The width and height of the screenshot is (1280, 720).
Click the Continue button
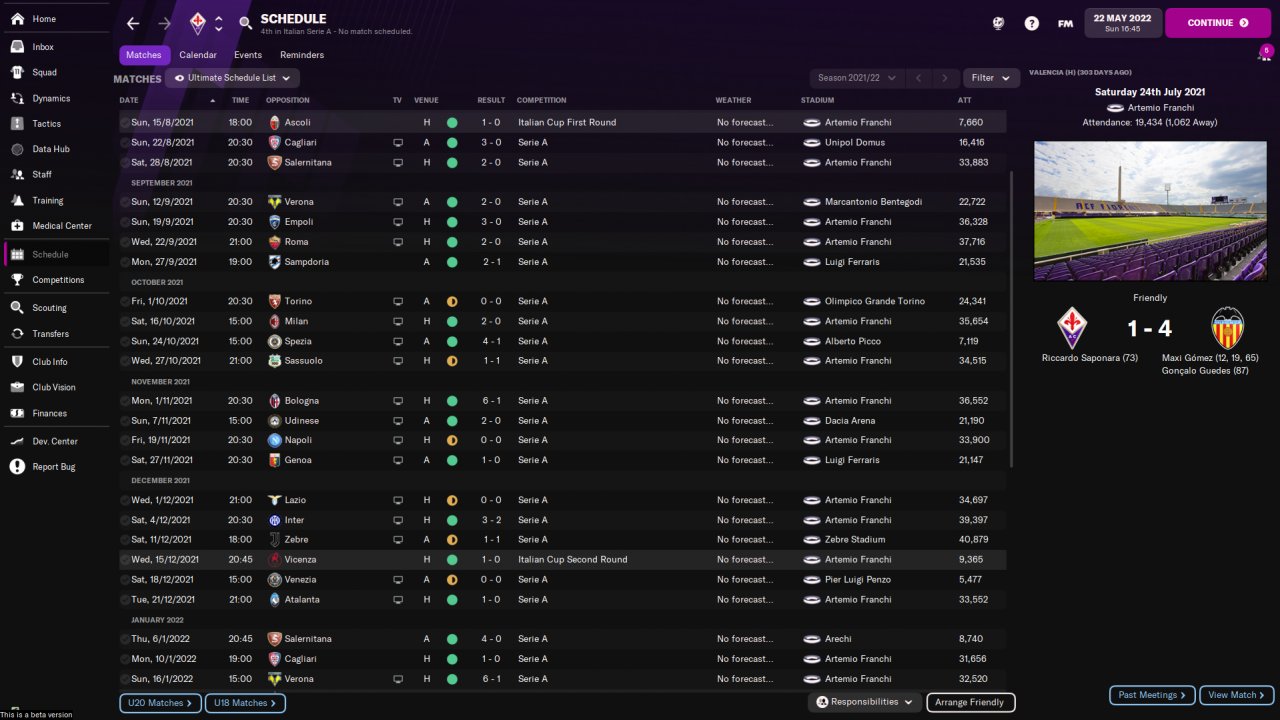tap(1218, 23)
